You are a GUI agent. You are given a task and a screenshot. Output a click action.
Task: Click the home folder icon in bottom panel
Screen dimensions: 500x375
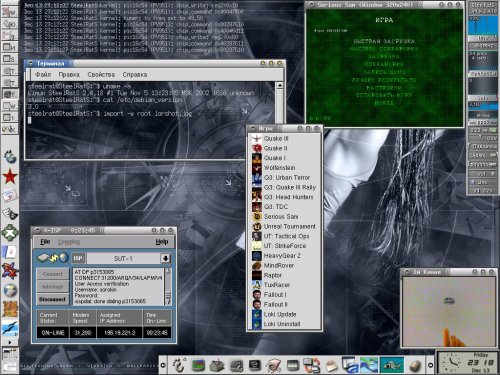(x=217, y=365)
